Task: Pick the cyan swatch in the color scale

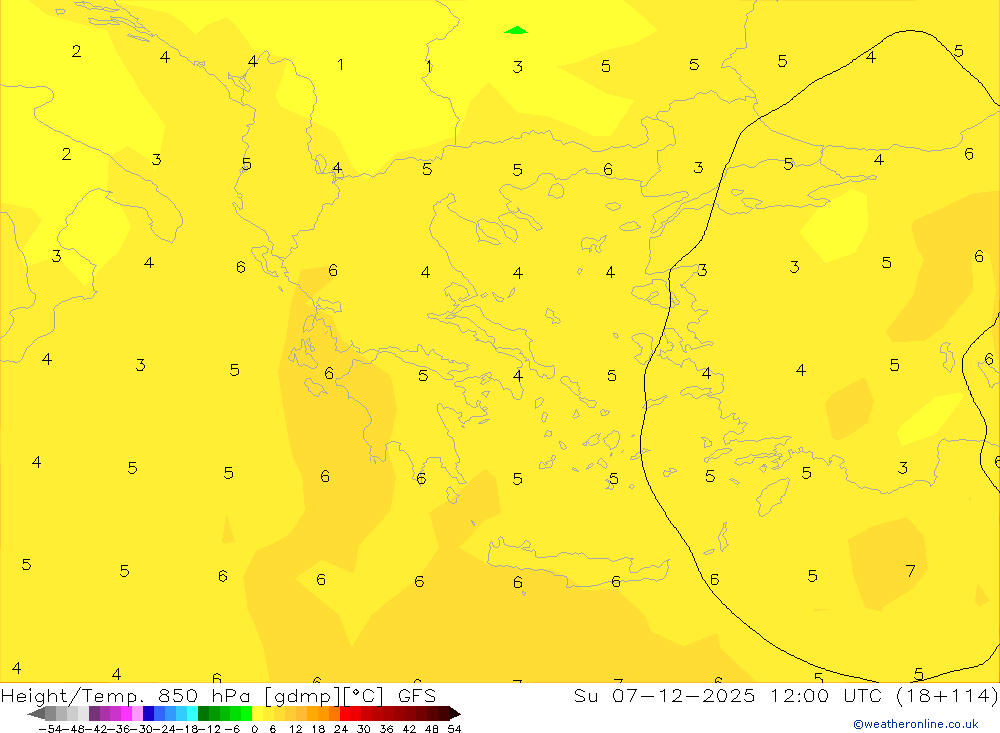Action: pyautogui.click(x=192, y=714)
